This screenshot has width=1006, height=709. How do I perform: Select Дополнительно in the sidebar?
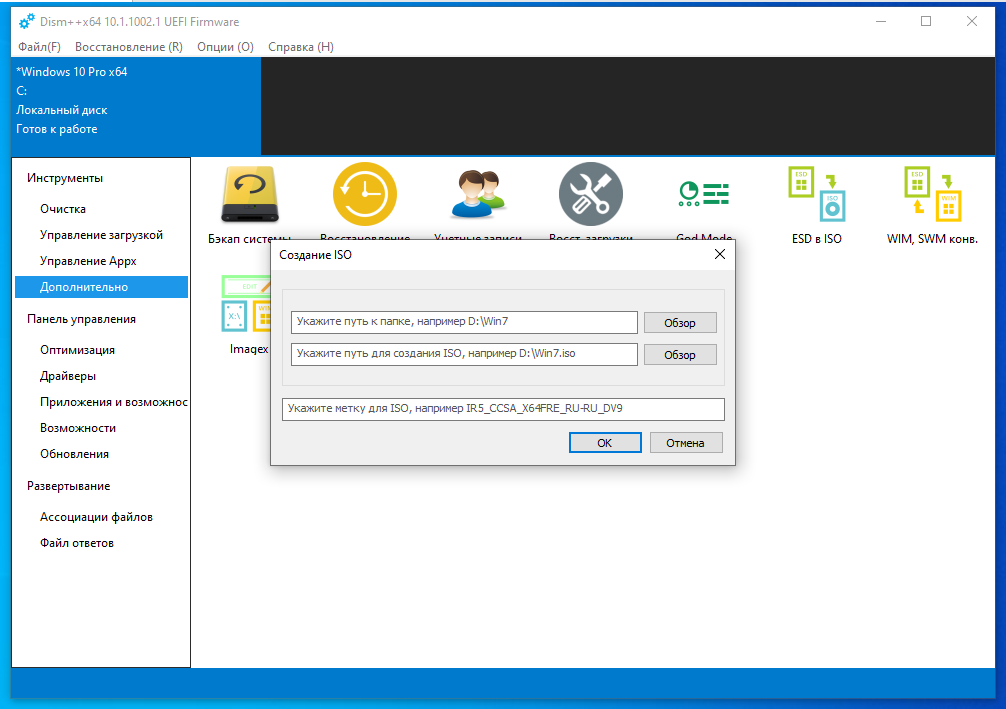pyautogui.click(x=101, y=287)
